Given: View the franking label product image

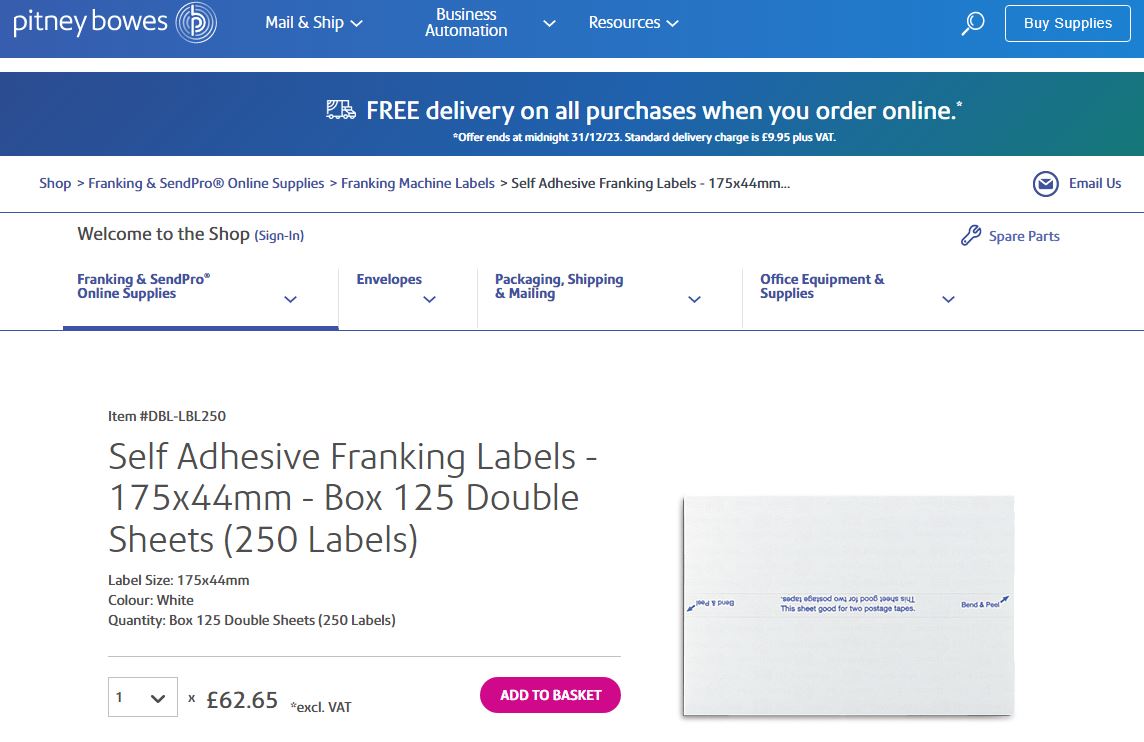Looking at the screenshot, I should (x=847, y=605).
